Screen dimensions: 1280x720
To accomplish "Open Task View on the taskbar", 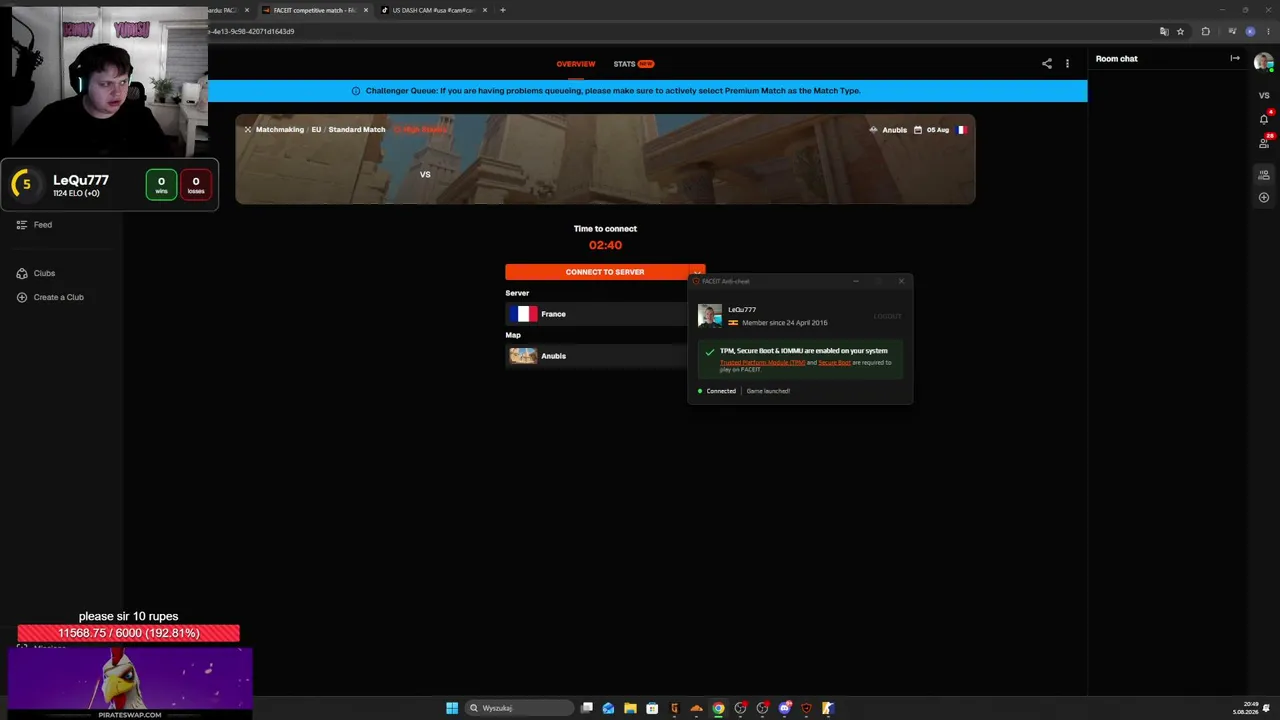I will click(587, 708).
